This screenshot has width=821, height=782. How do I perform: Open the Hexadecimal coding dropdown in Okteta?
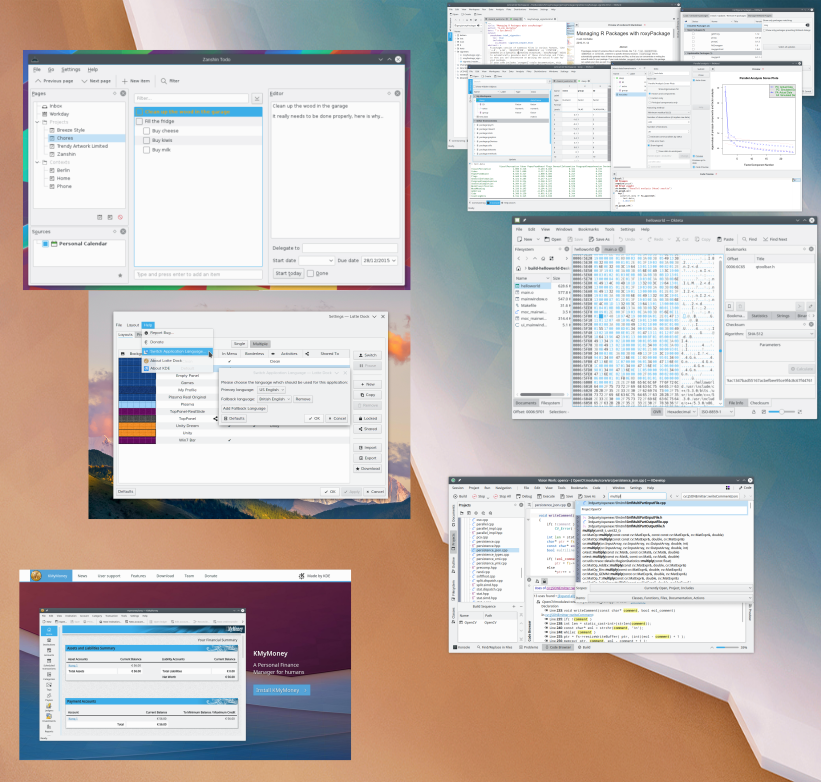(681, 412)
